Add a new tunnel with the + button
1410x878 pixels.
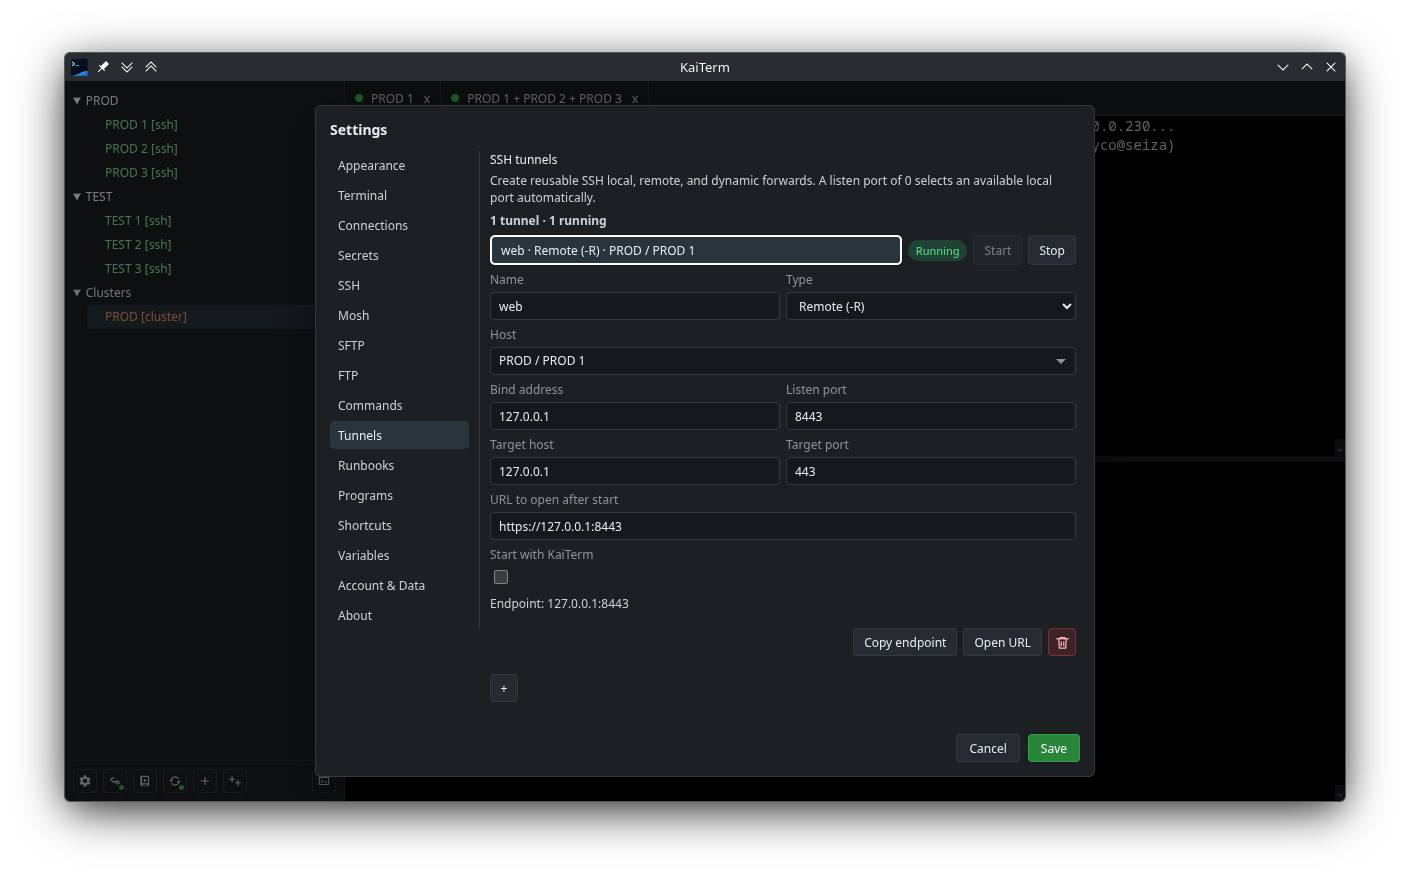click(504, 688)
